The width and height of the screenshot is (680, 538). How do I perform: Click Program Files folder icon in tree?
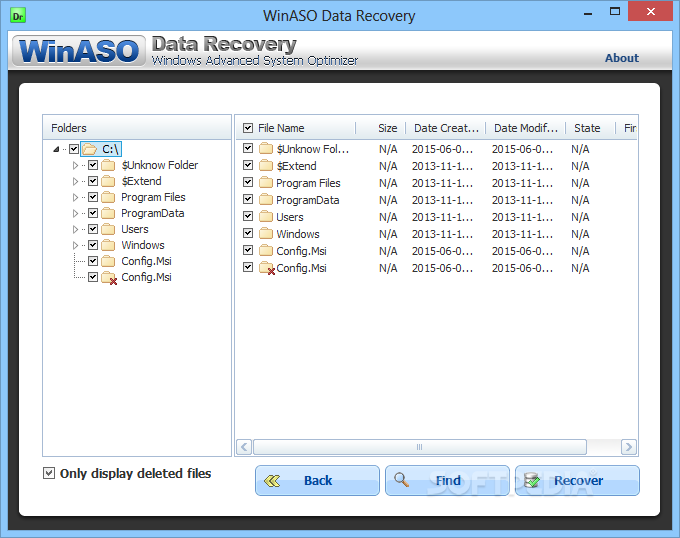(x=108, y=197)
